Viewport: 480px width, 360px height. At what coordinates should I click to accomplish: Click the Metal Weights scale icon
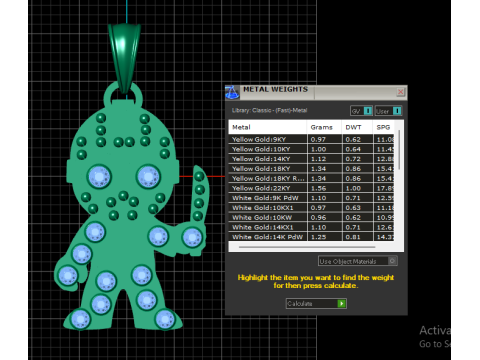pos(232,92)
